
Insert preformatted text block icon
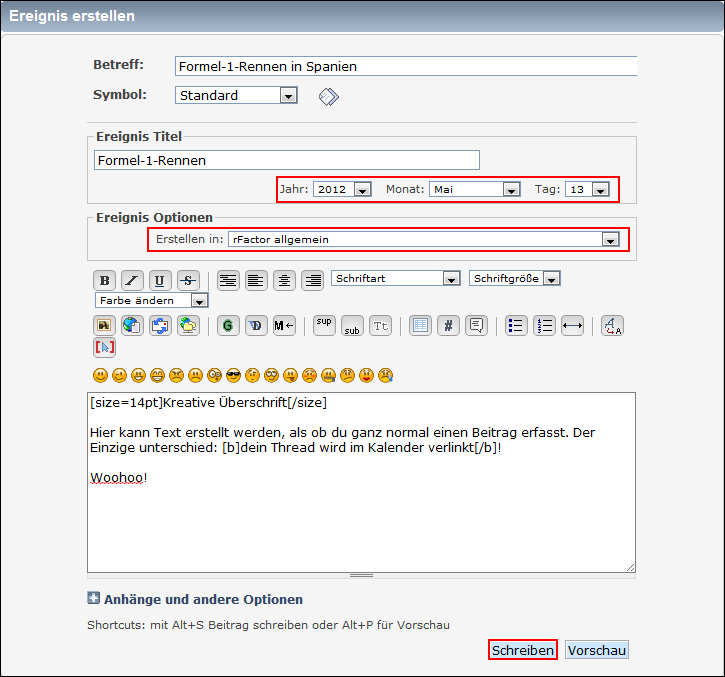point(228,280)
